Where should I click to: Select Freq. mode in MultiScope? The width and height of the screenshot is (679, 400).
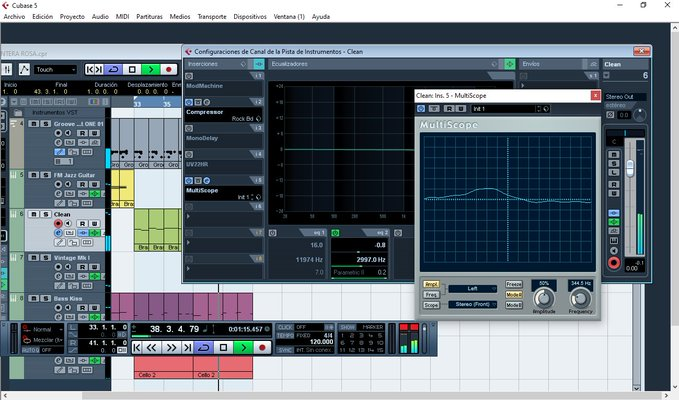[431, 295]
